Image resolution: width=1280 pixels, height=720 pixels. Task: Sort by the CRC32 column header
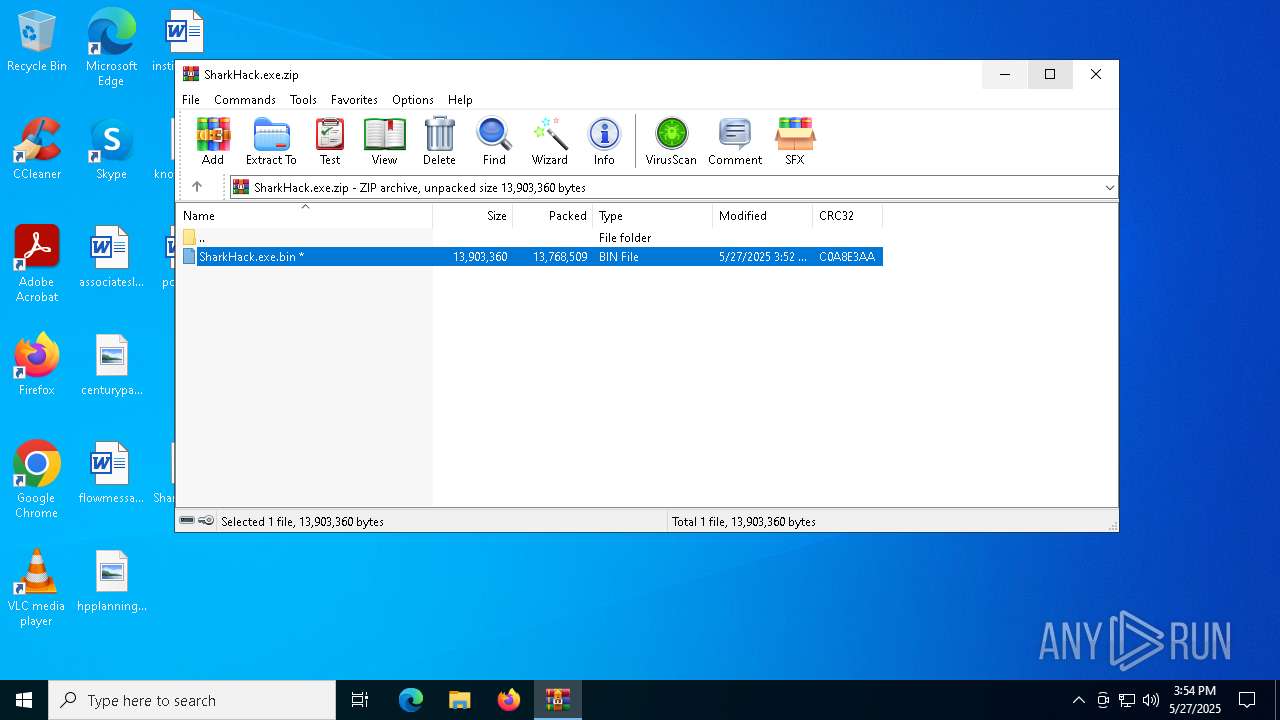[848, 215]
